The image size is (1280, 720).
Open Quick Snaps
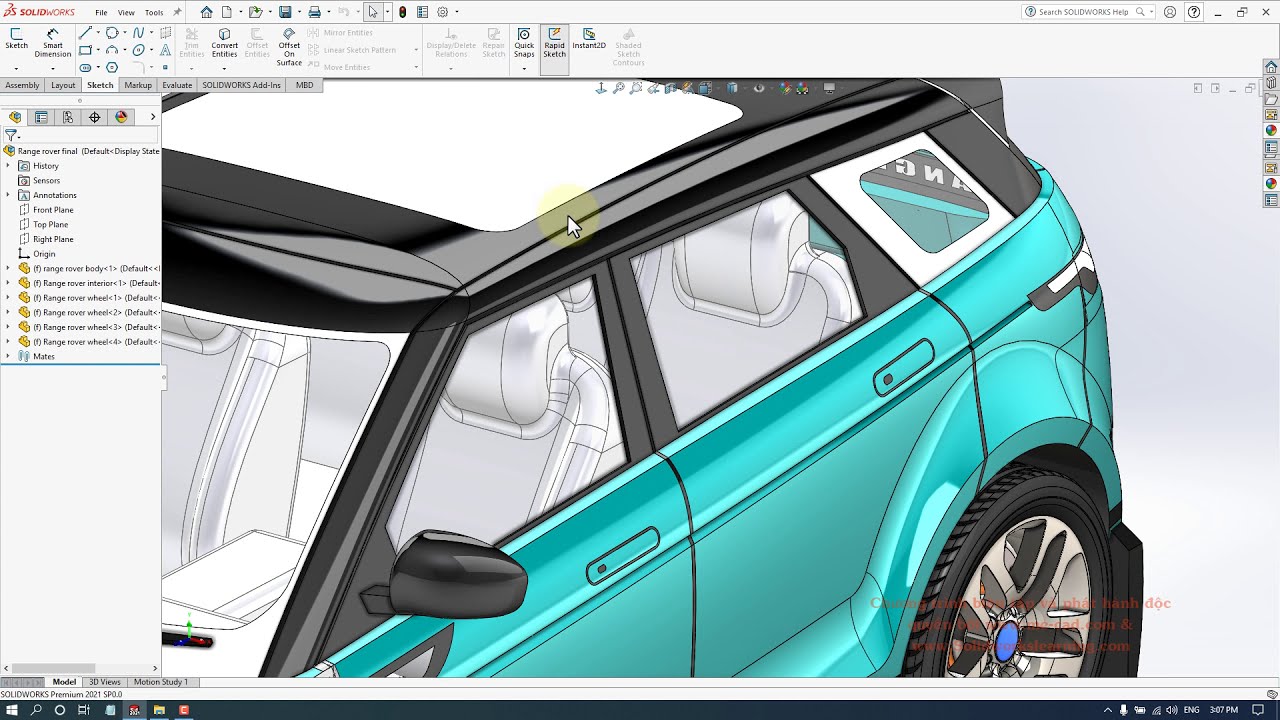point(524,42)
